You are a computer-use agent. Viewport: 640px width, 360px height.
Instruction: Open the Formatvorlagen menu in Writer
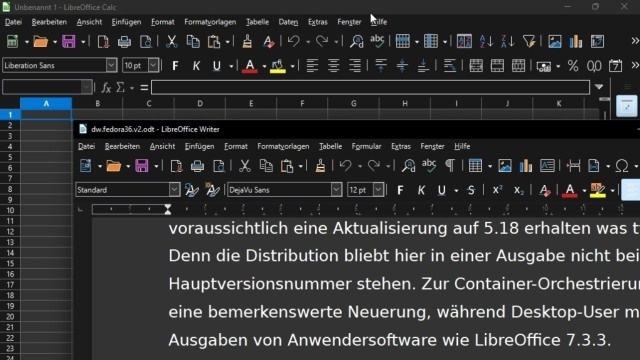point(283,146)
